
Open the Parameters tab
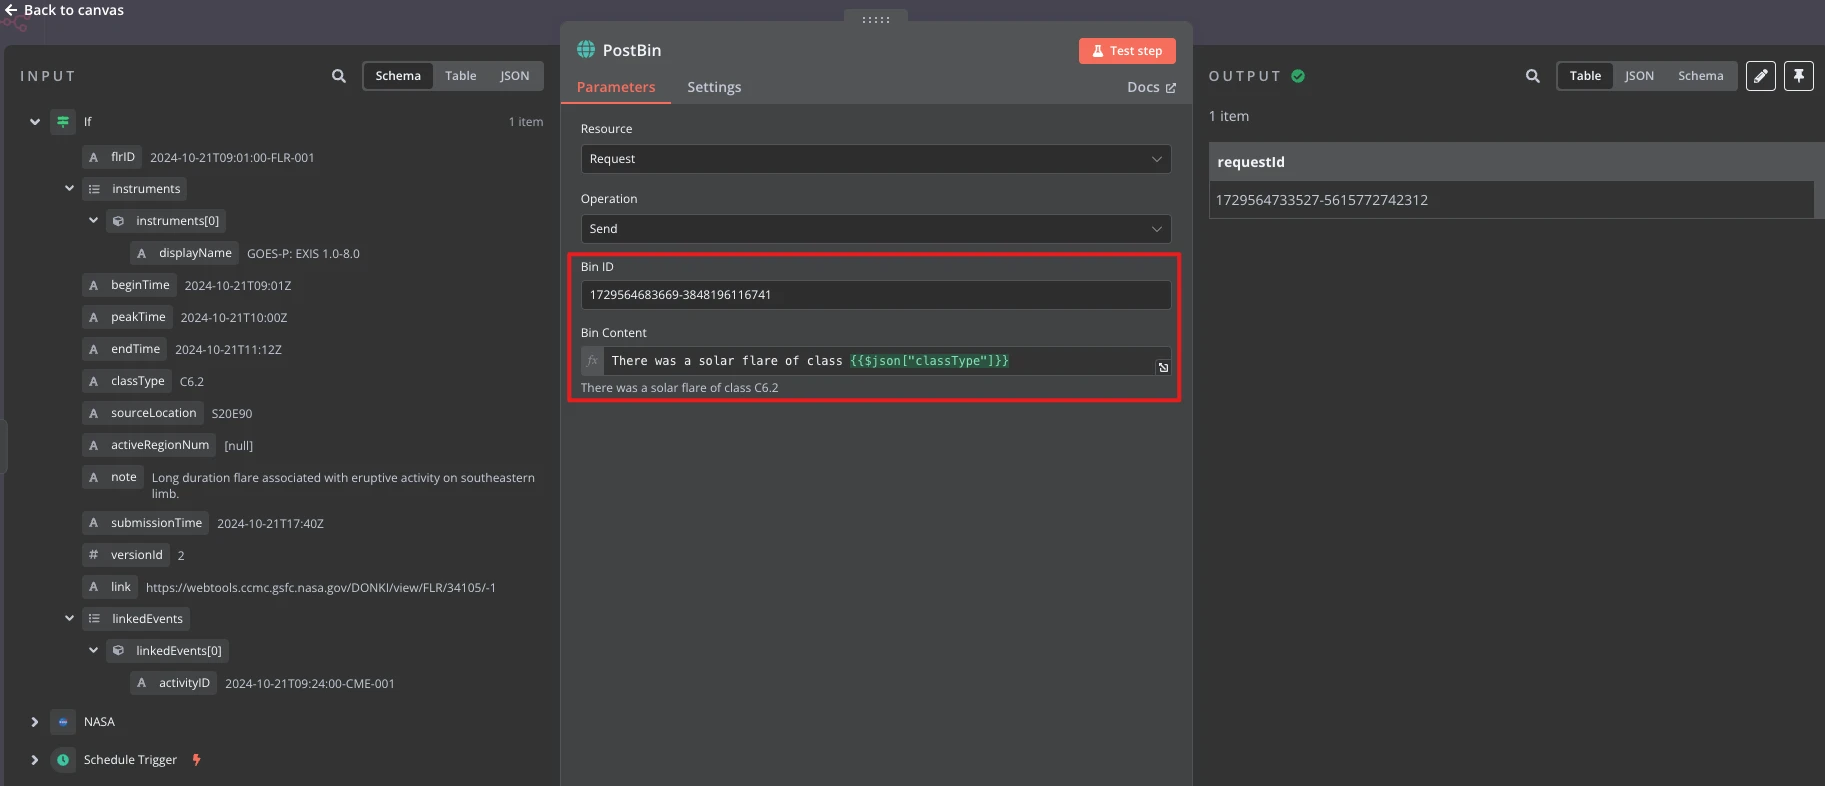[x=616, y=87]
